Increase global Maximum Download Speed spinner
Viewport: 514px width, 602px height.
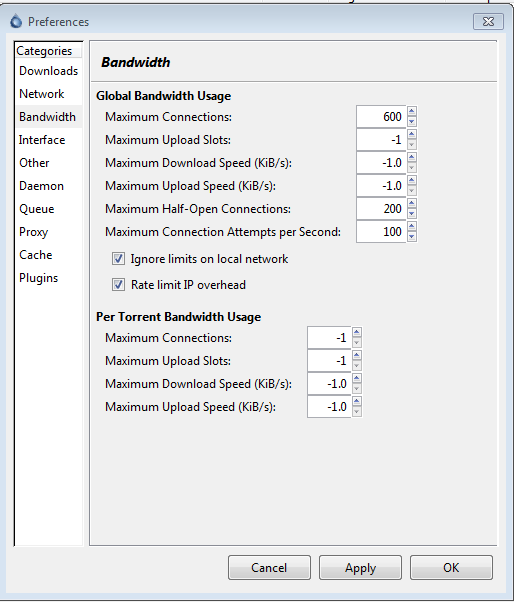click(412, 157)
